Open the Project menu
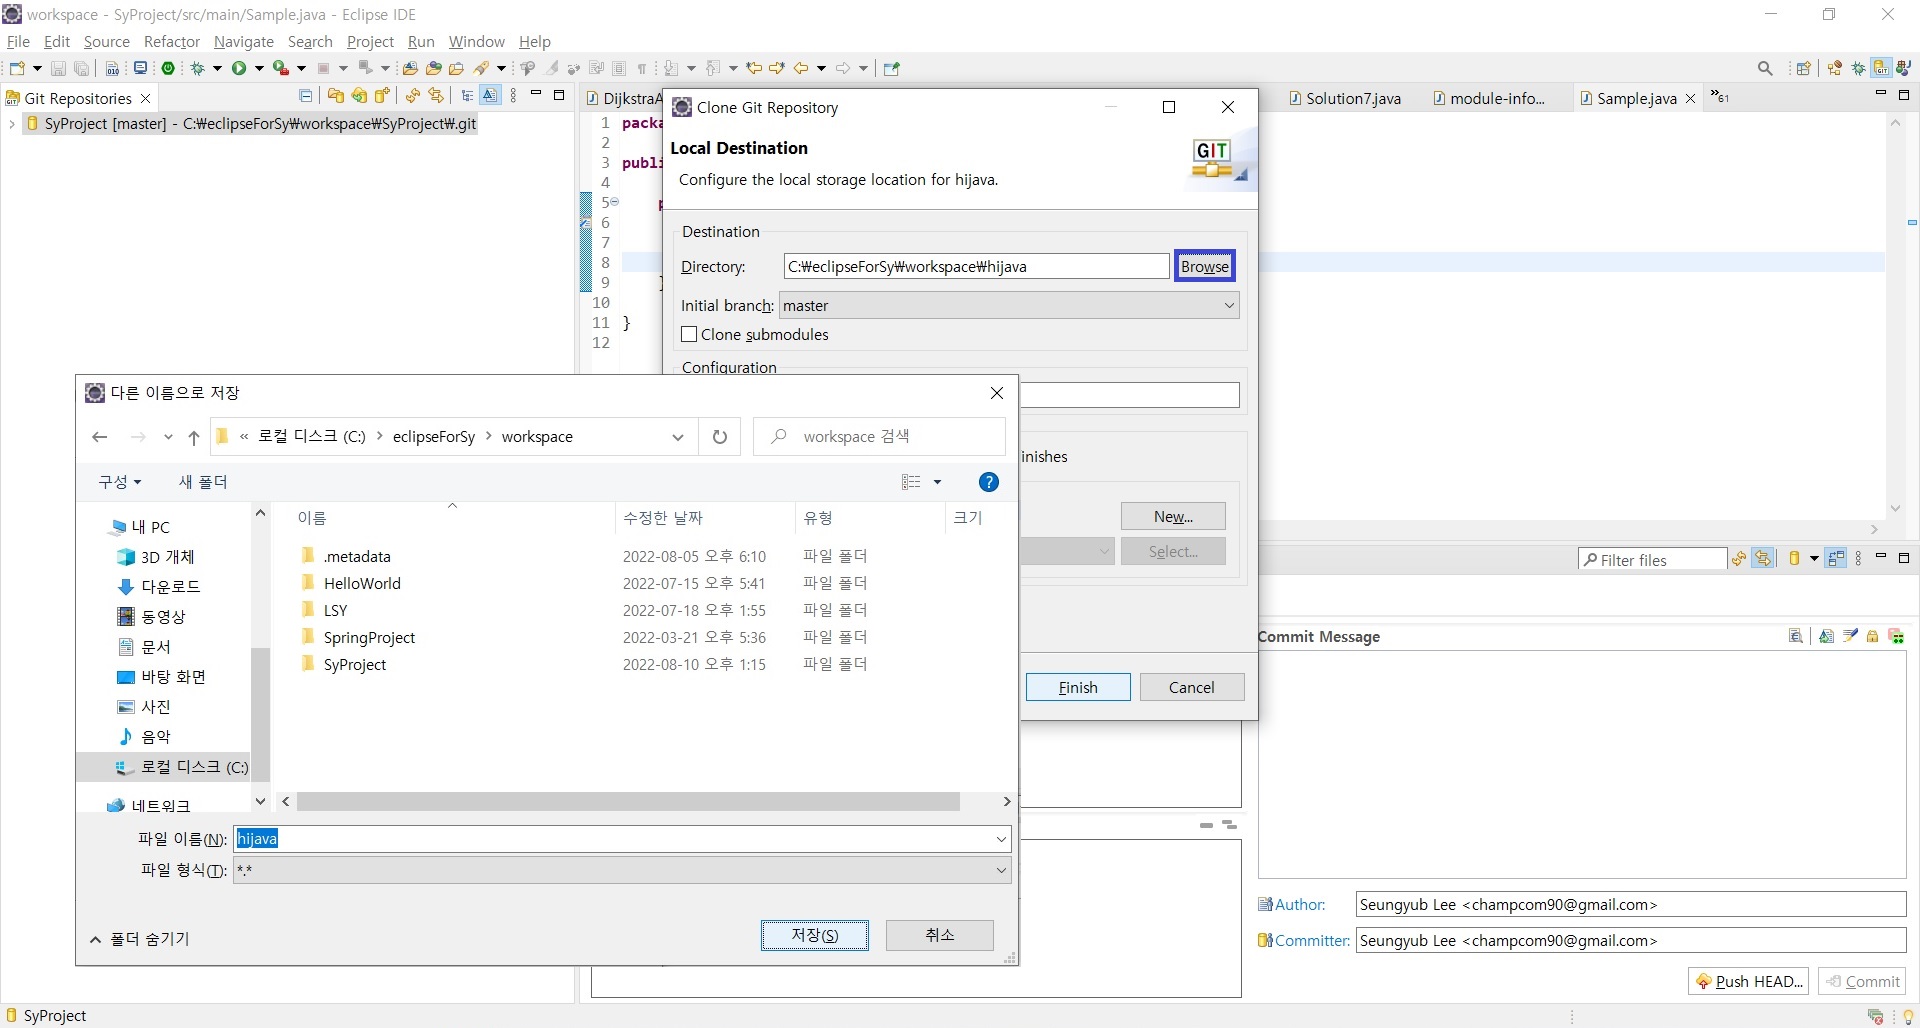This screenshot has width=1920, height=1028. click(x=370, y=41)
